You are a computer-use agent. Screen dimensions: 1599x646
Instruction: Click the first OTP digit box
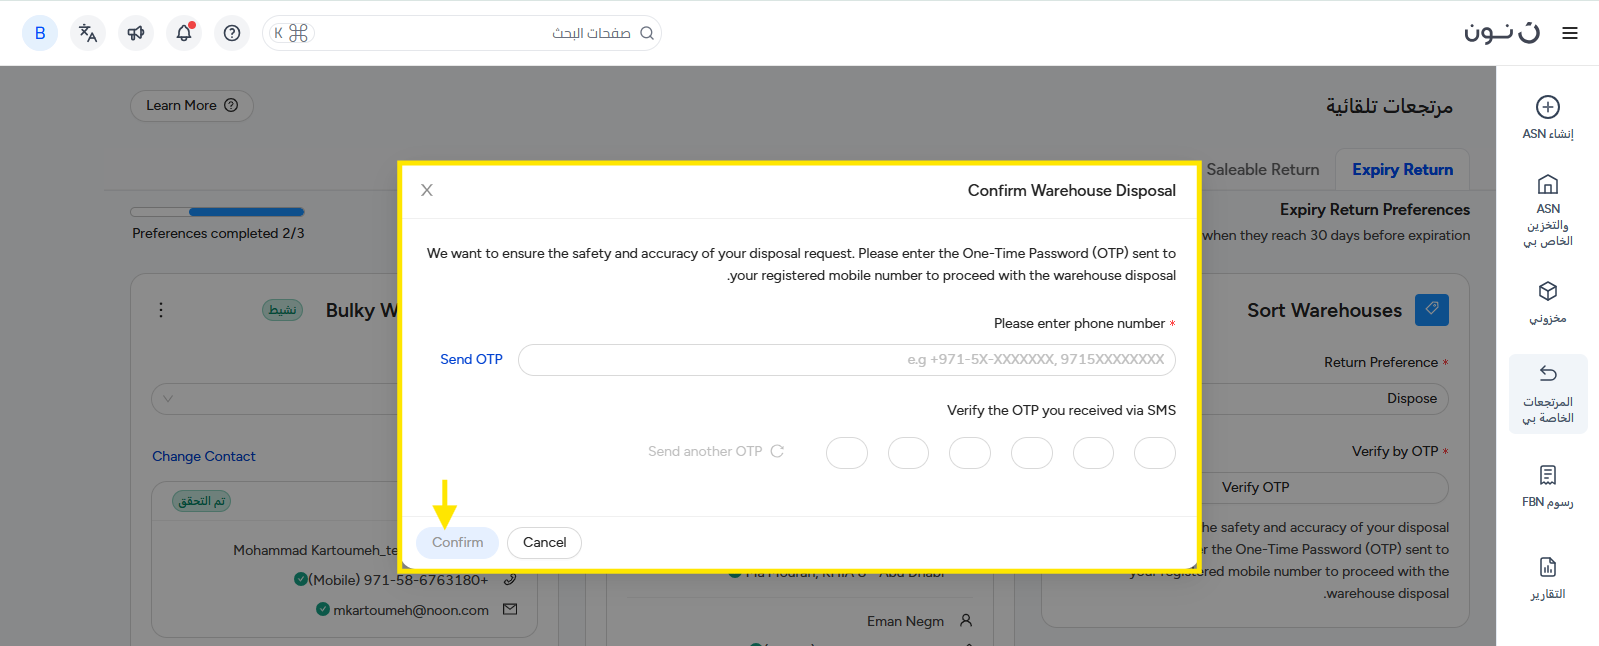1154,452
